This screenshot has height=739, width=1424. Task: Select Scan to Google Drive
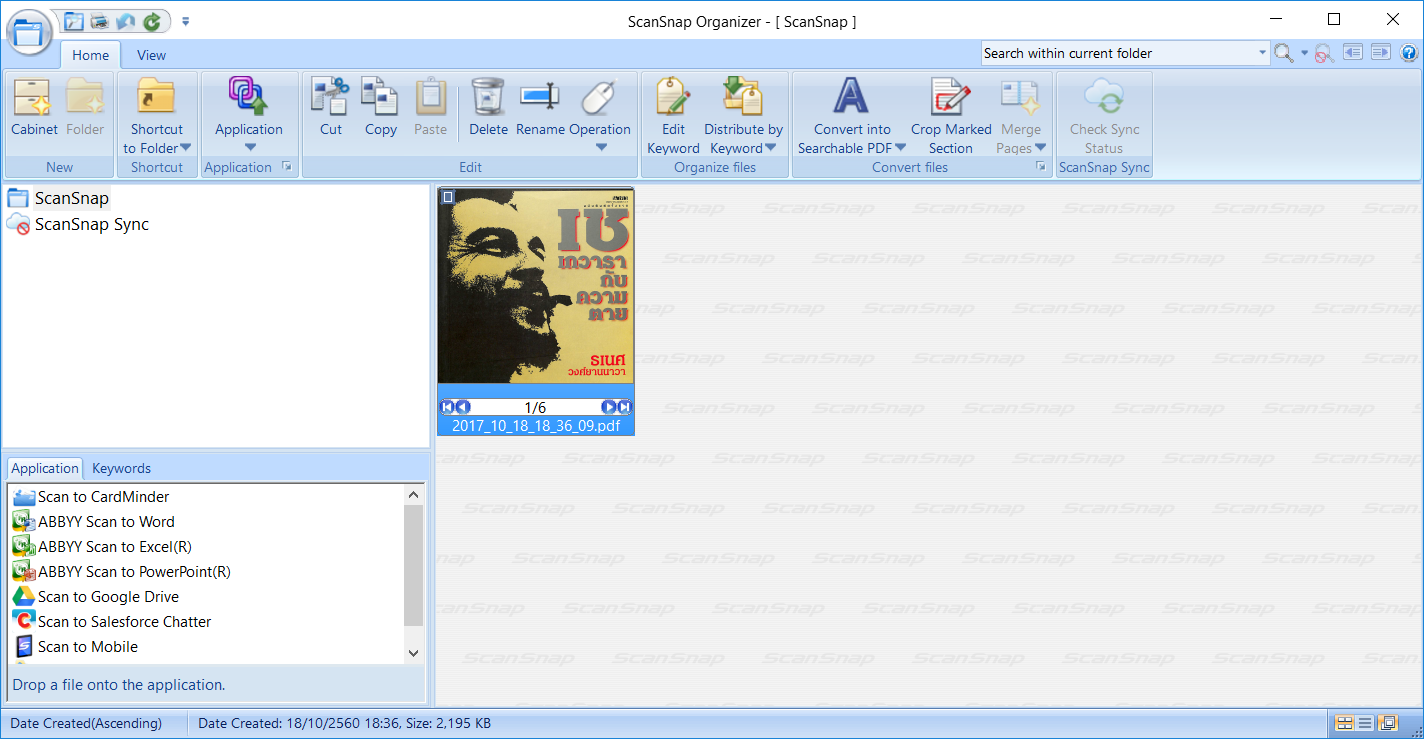pyautogui.click(x=108, y=597)
